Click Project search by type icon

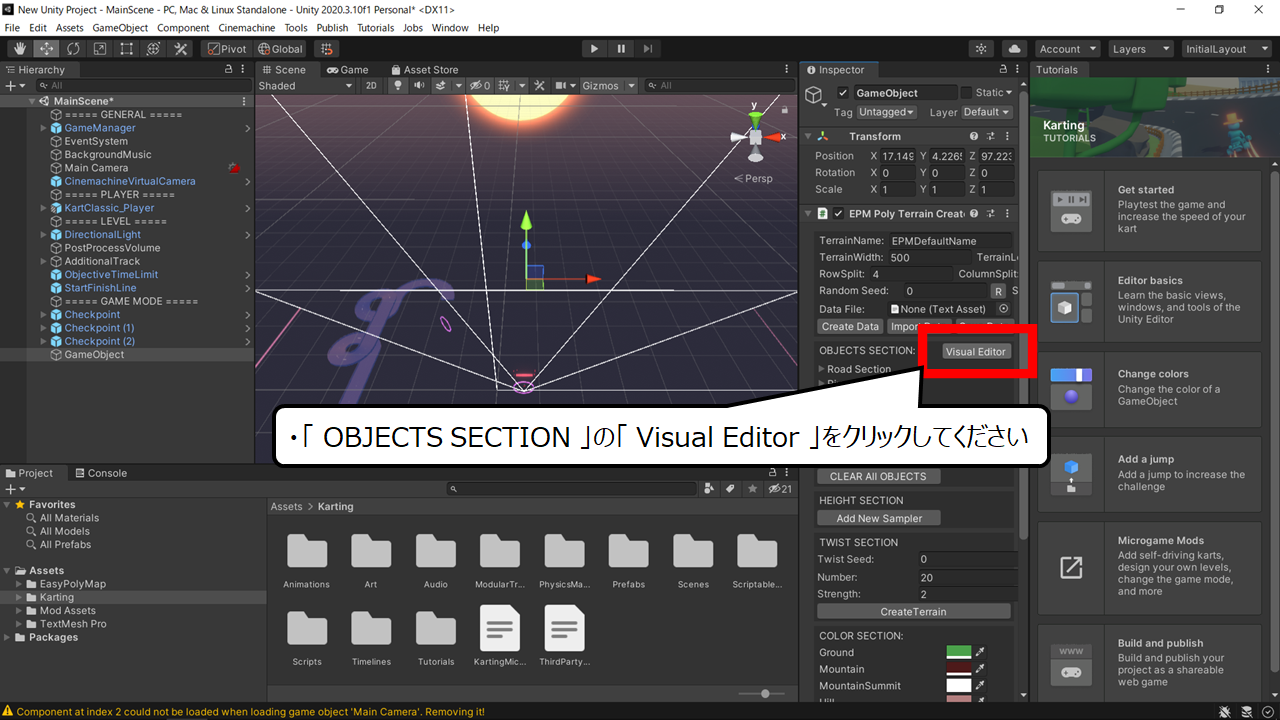[x=710, y=489]
